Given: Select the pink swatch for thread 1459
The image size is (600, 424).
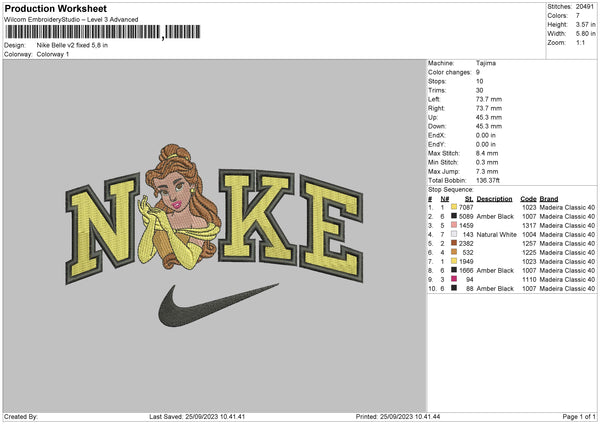Looking at the screenshot, I should [454, 224].
